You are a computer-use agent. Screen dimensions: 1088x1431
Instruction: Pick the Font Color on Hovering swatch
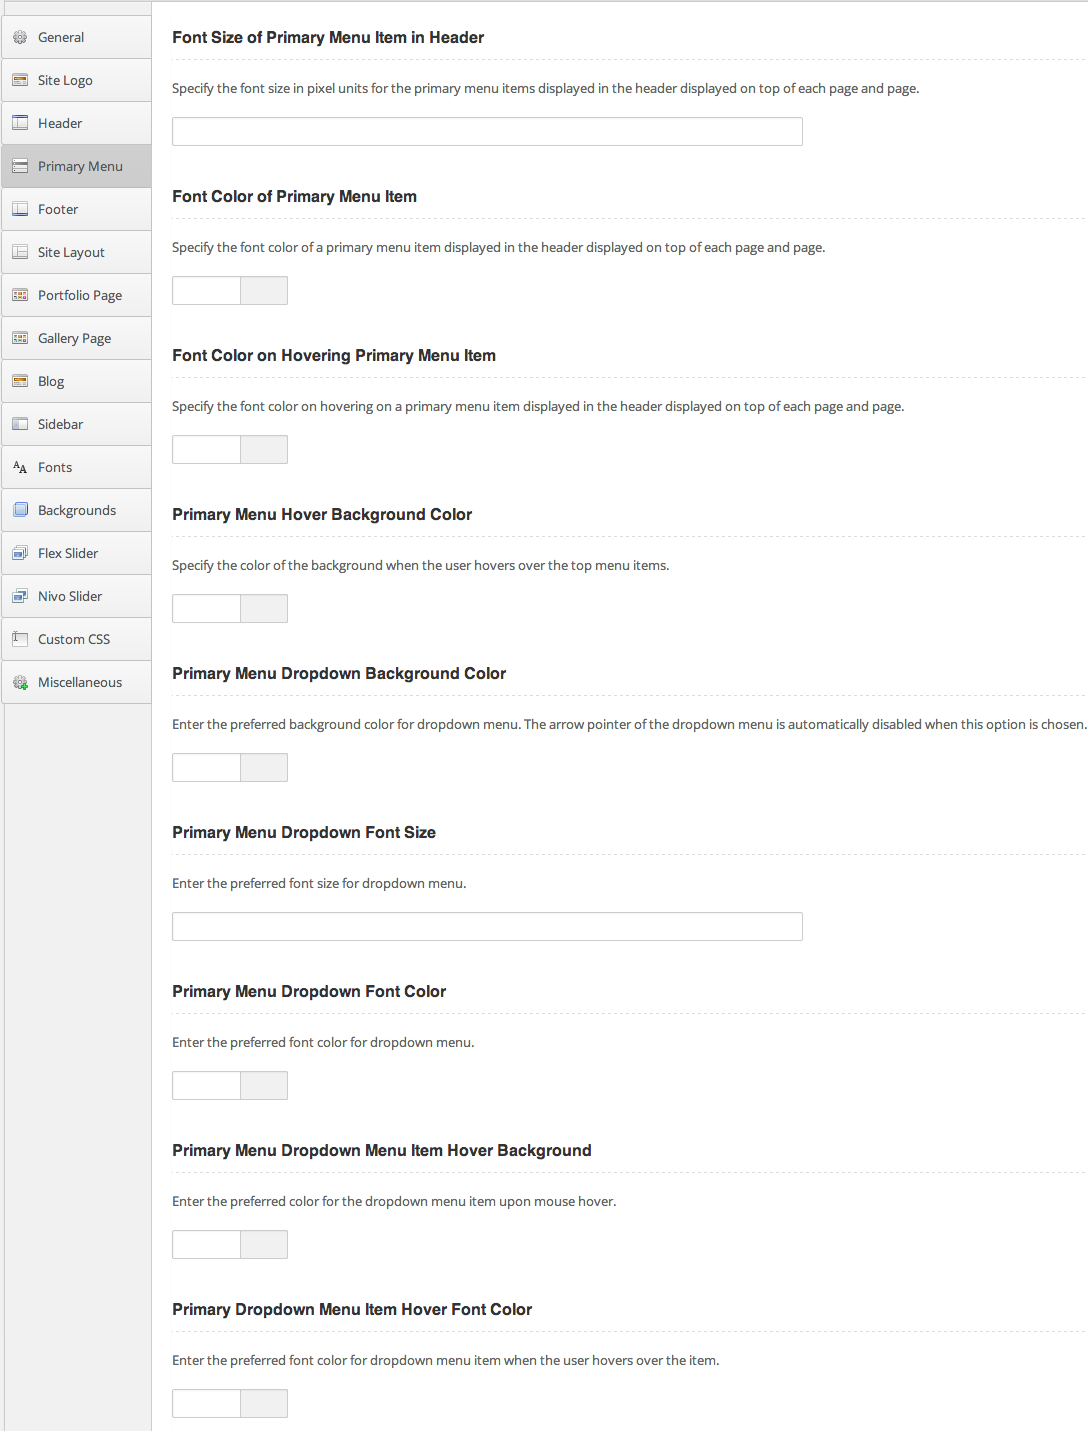click(x=264, y=449)
